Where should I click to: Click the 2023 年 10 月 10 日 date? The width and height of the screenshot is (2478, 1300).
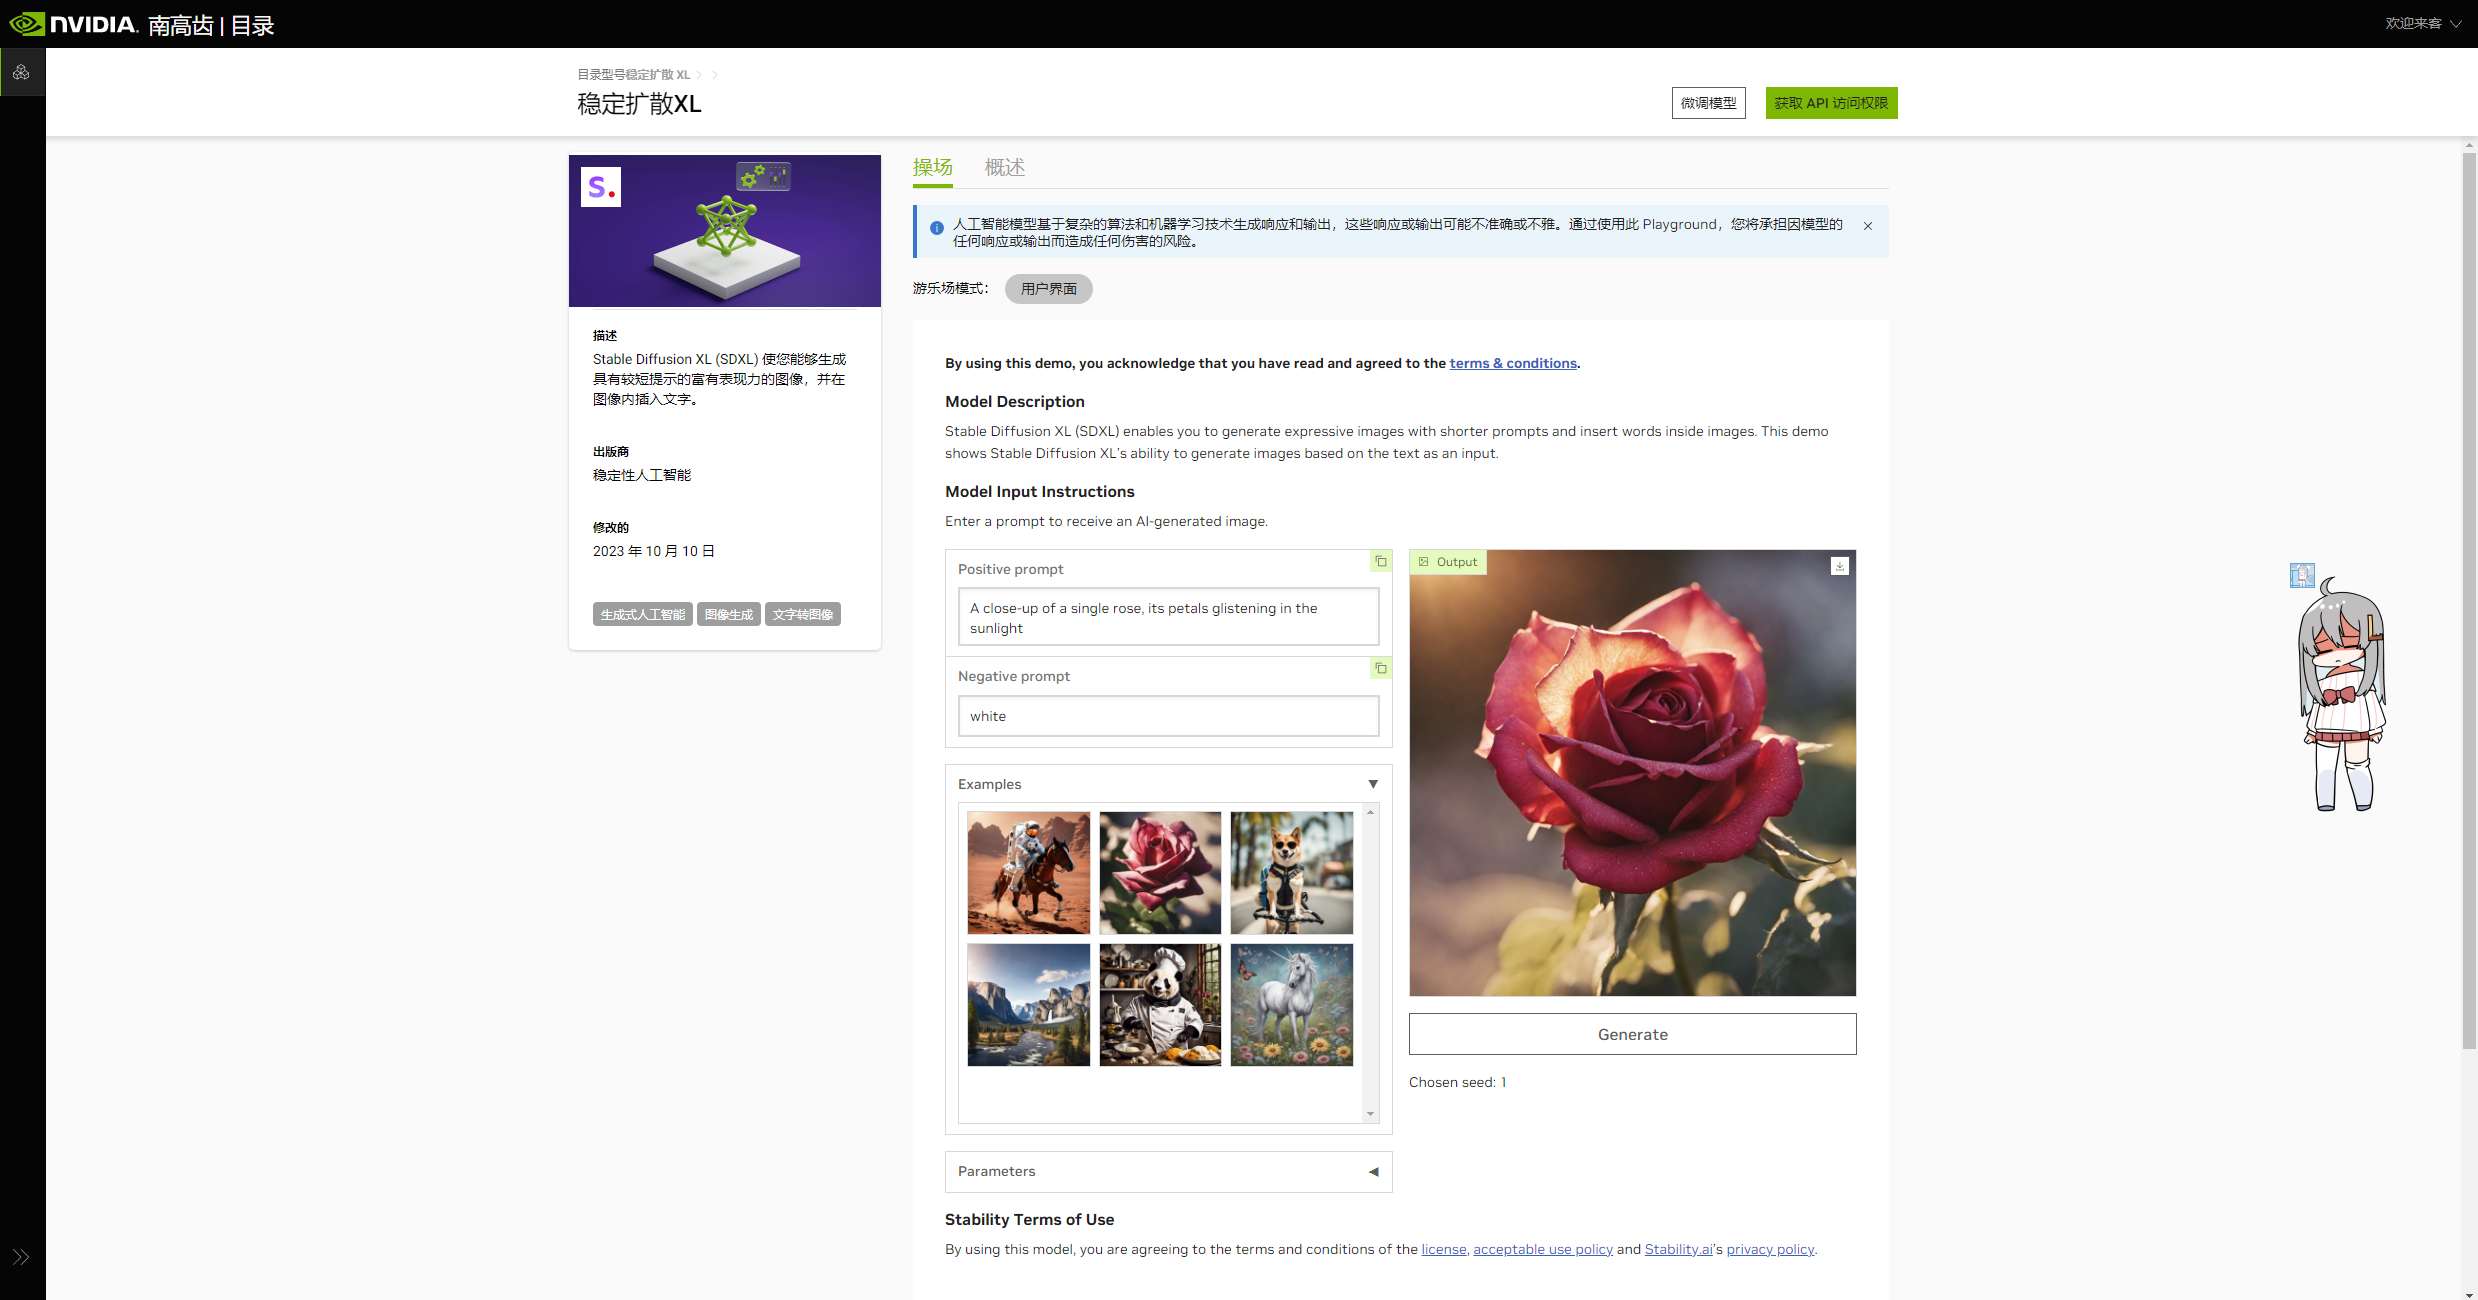653,551
